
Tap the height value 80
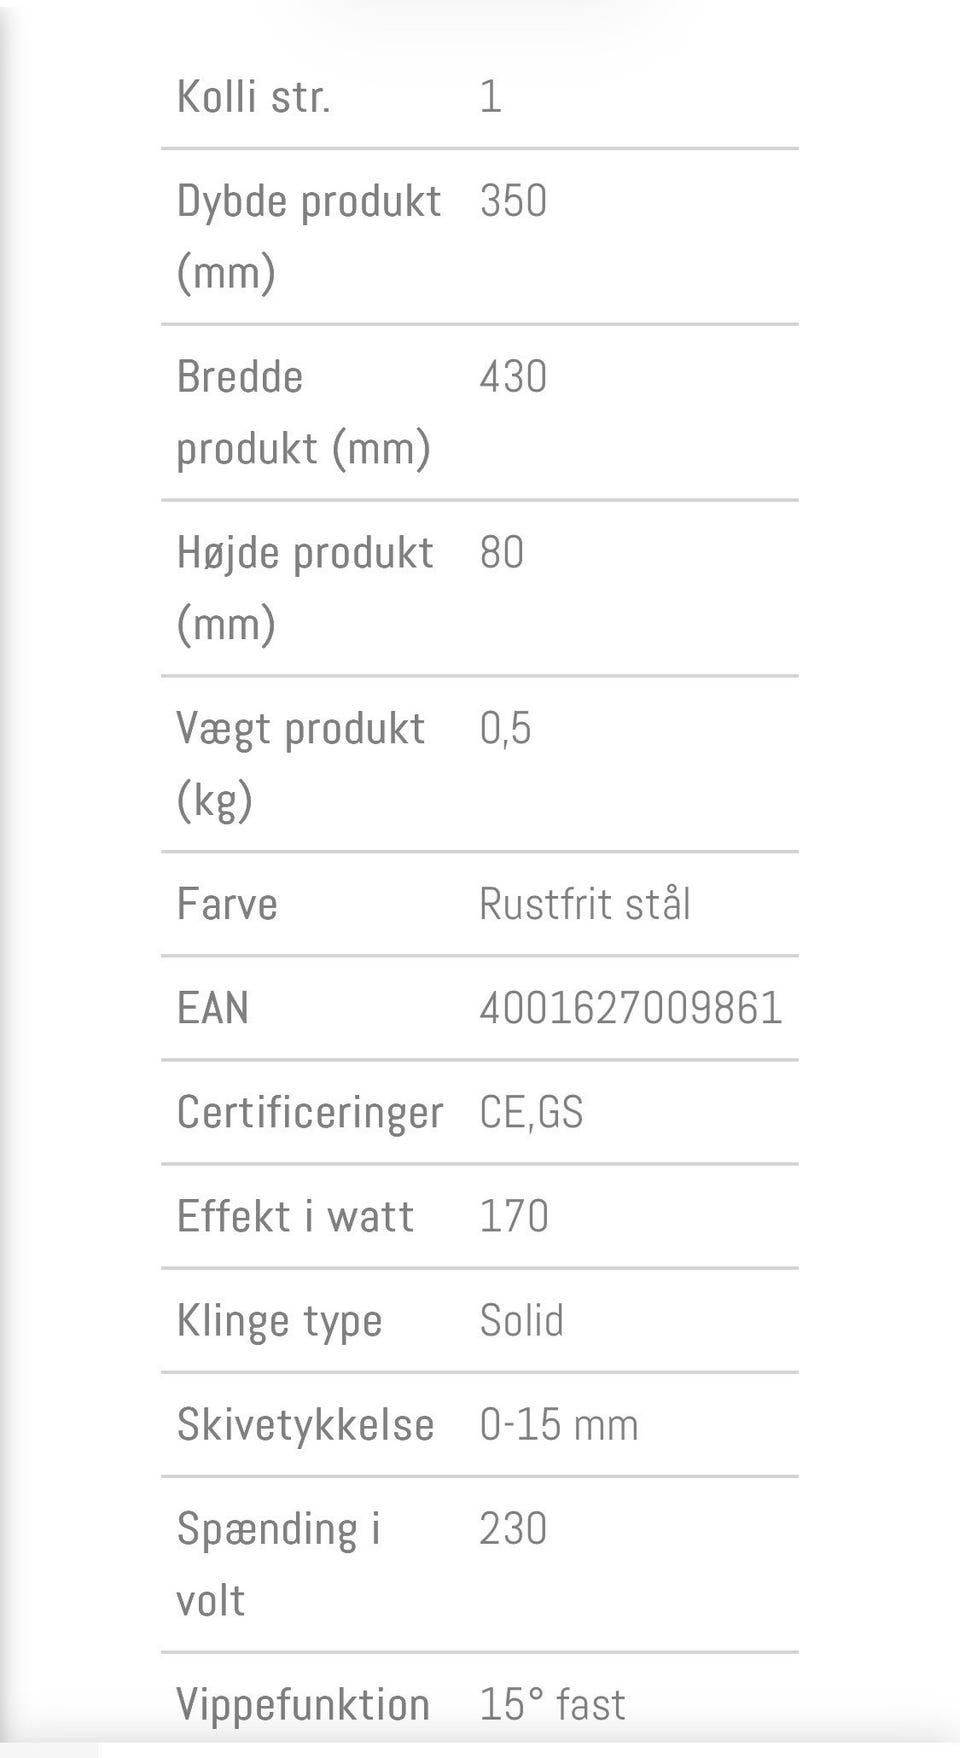(x=502, y=553)
